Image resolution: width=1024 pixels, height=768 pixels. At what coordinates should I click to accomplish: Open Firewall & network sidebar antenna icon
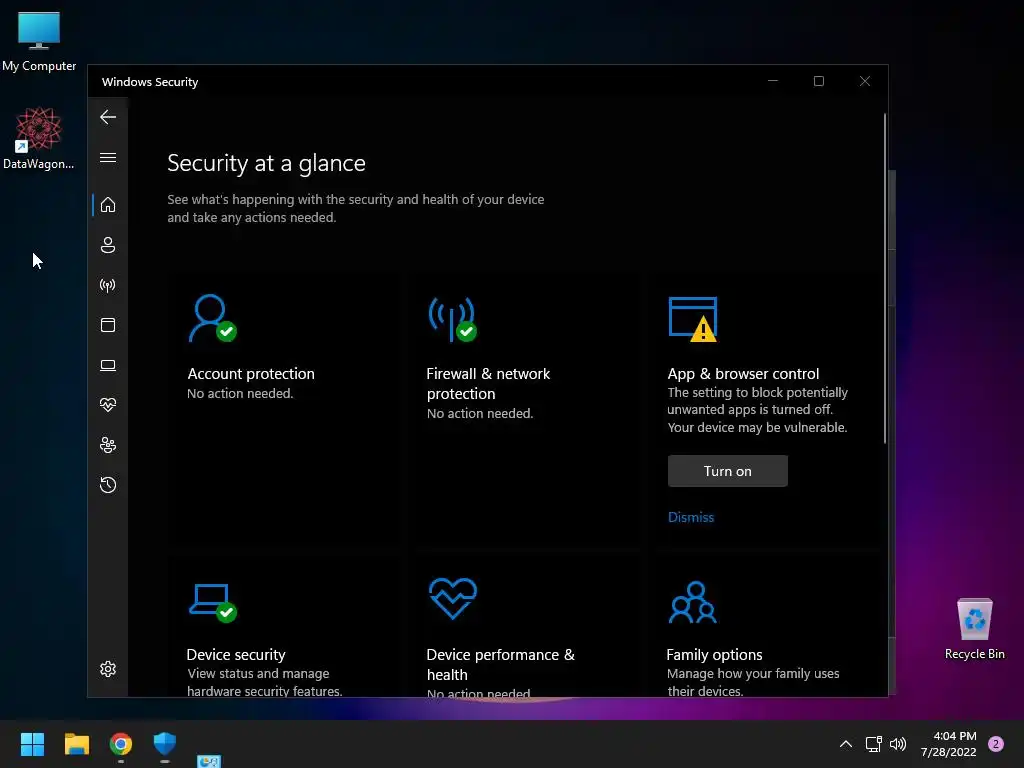coord(108,285)
